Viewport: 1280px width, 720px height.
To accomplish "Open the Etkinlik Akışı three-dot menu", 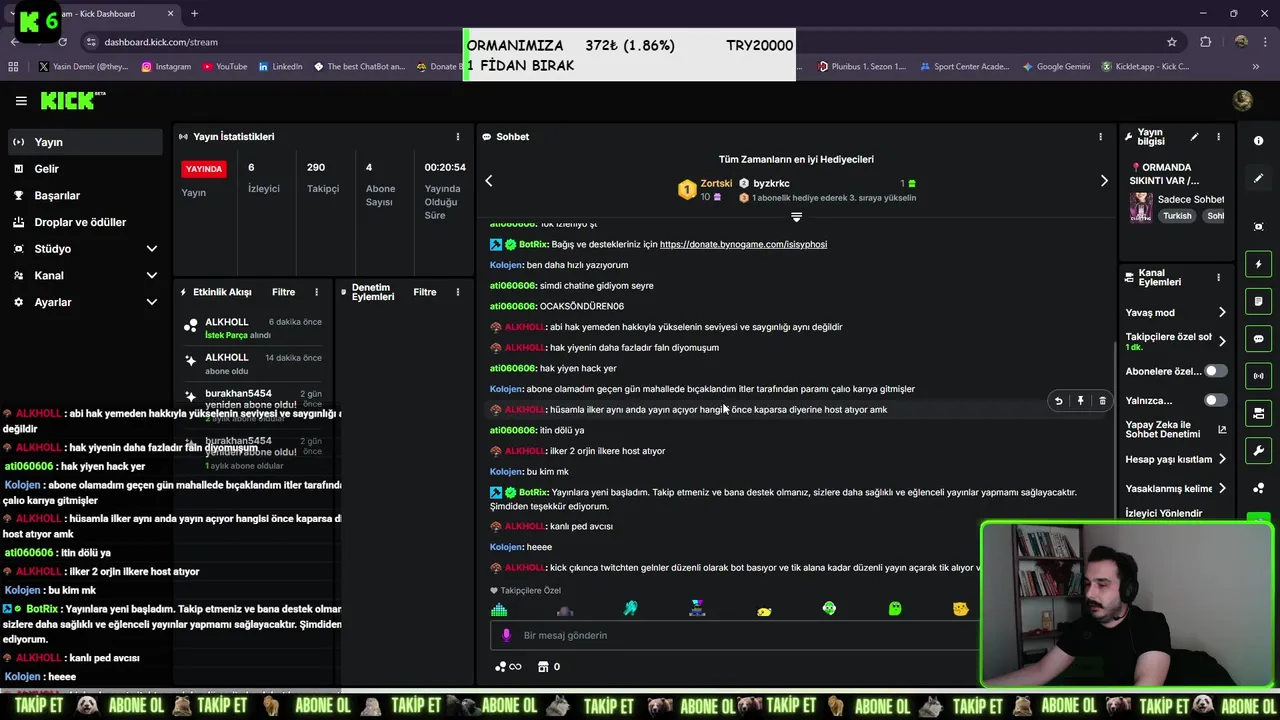I will [316, 292].
